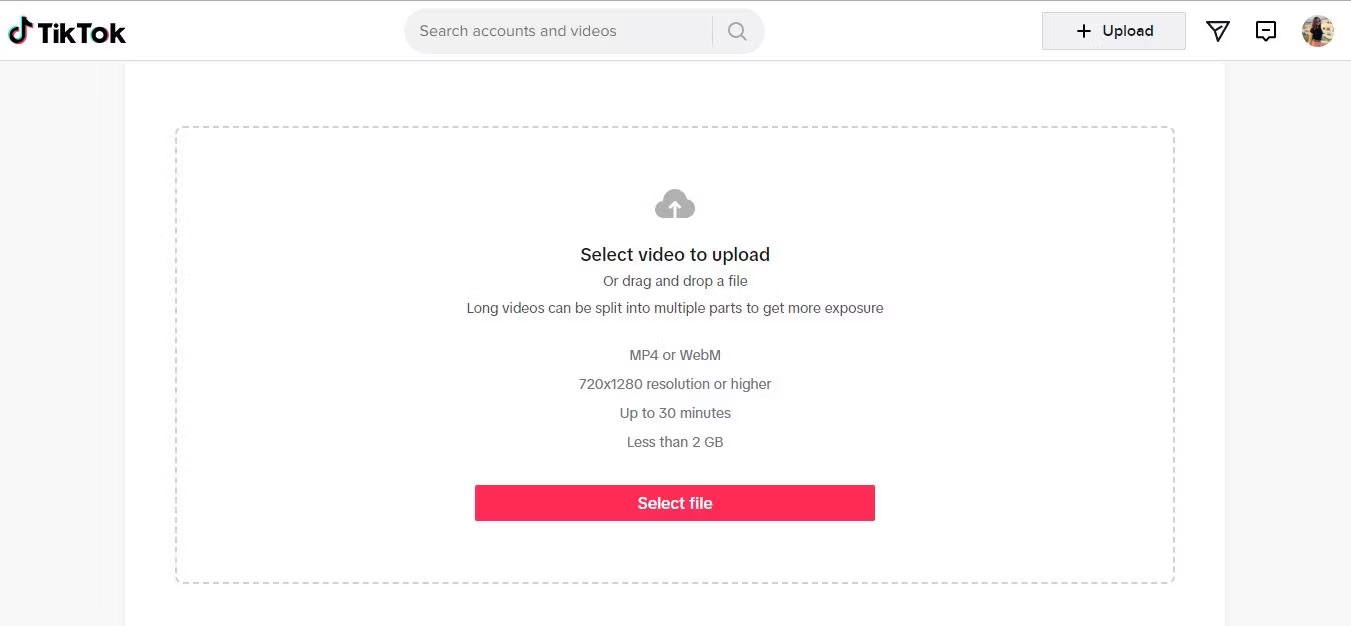Click the TikTok logo to go home

click(x=67, y=31)
